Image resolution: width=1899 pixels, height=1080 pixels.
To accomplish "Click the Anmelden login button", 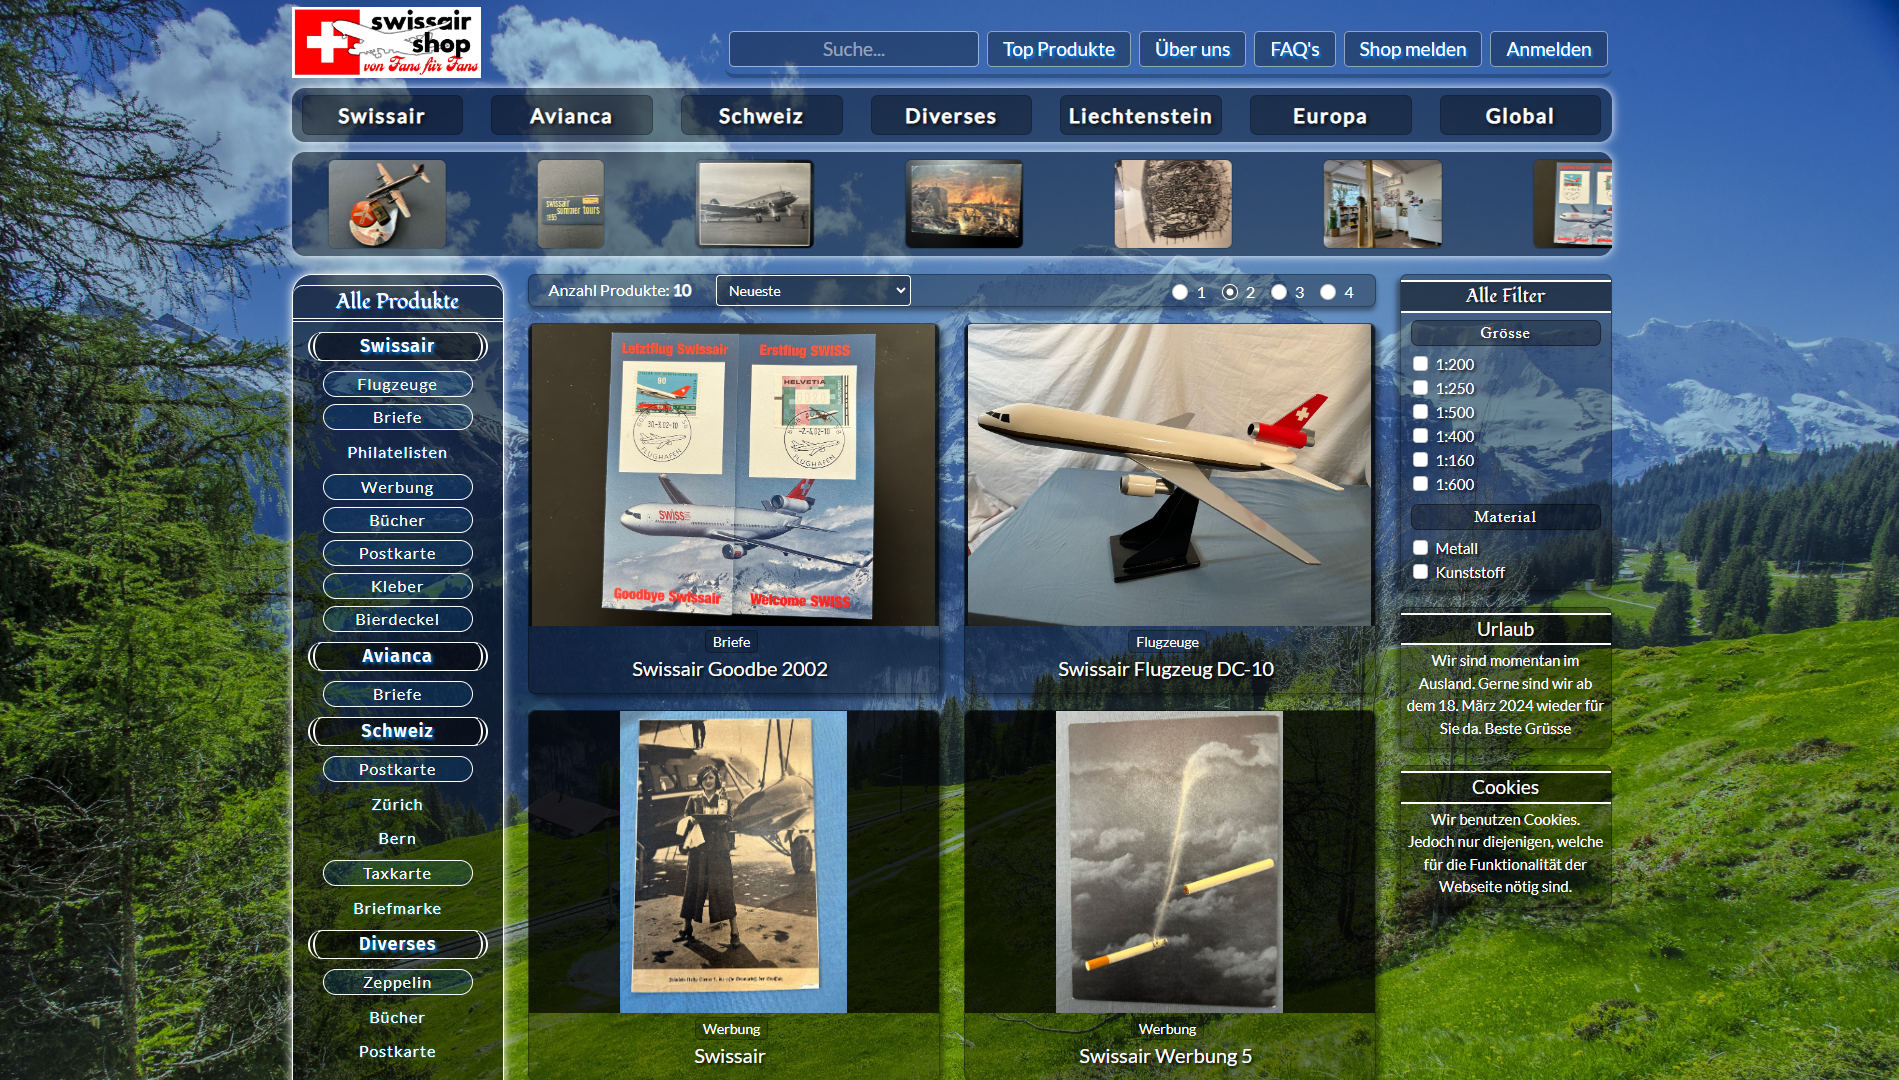I will 1549,49.
